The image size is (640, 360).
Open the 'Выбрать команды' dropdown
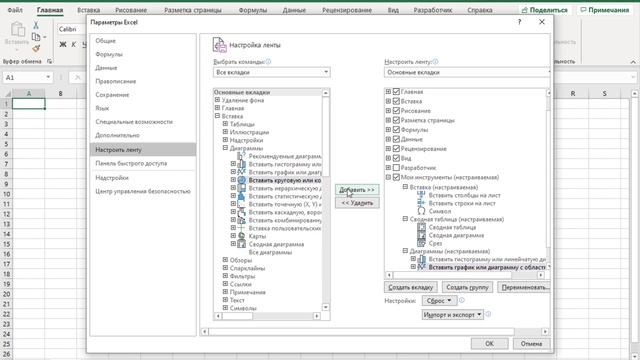(x=271, y=72)
